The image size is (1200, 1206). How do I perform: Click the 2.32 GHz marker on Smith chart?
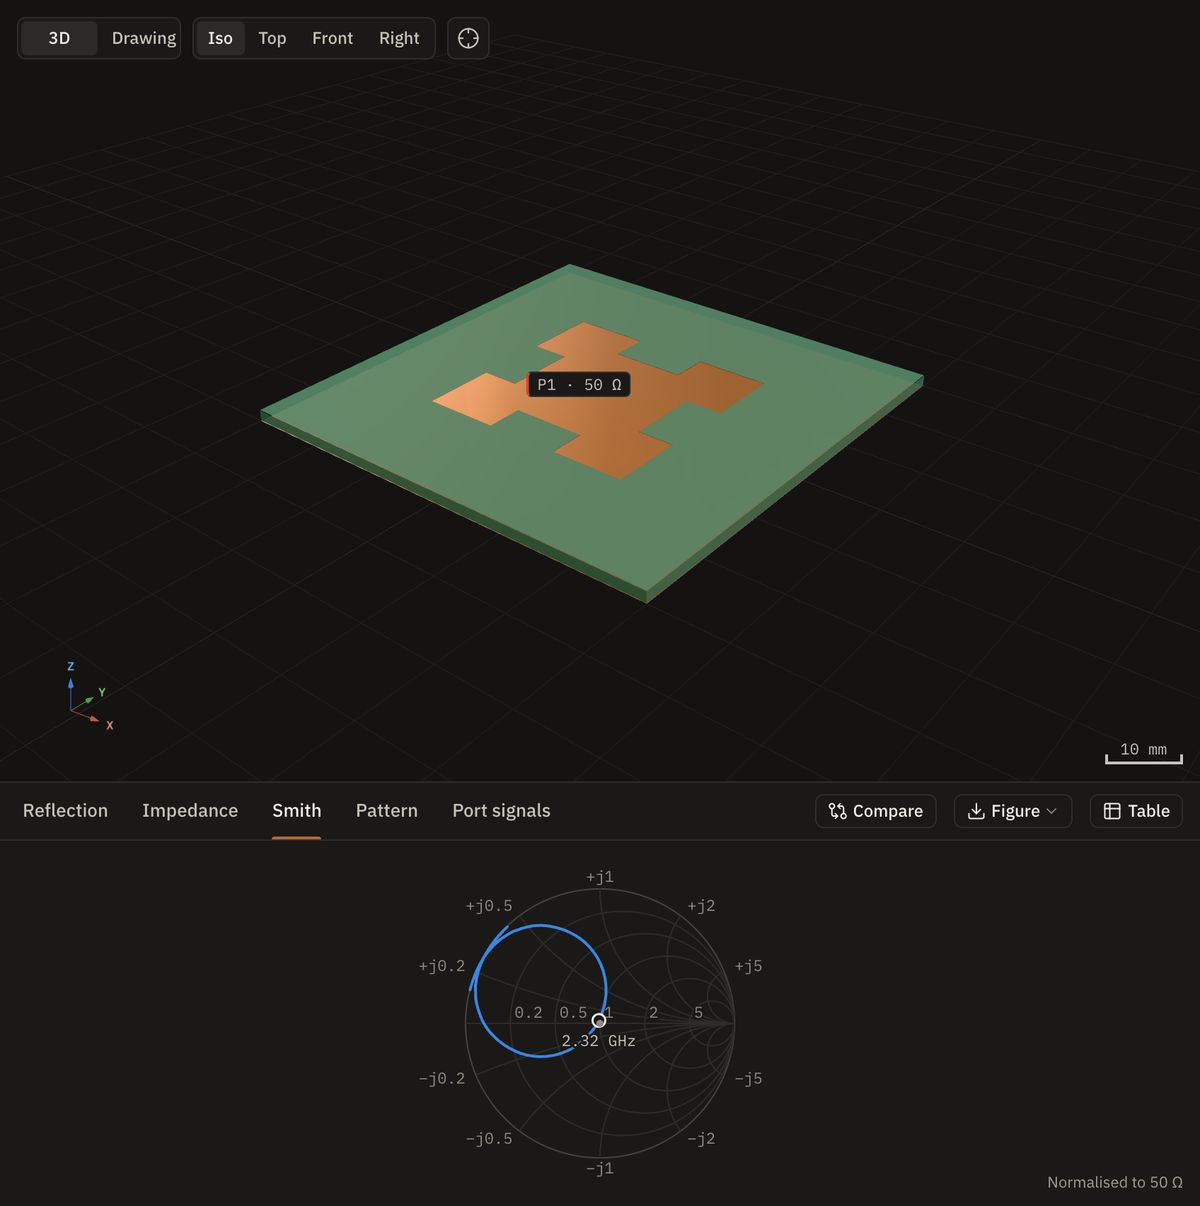pyautogui.click(x=599, y=1021)
